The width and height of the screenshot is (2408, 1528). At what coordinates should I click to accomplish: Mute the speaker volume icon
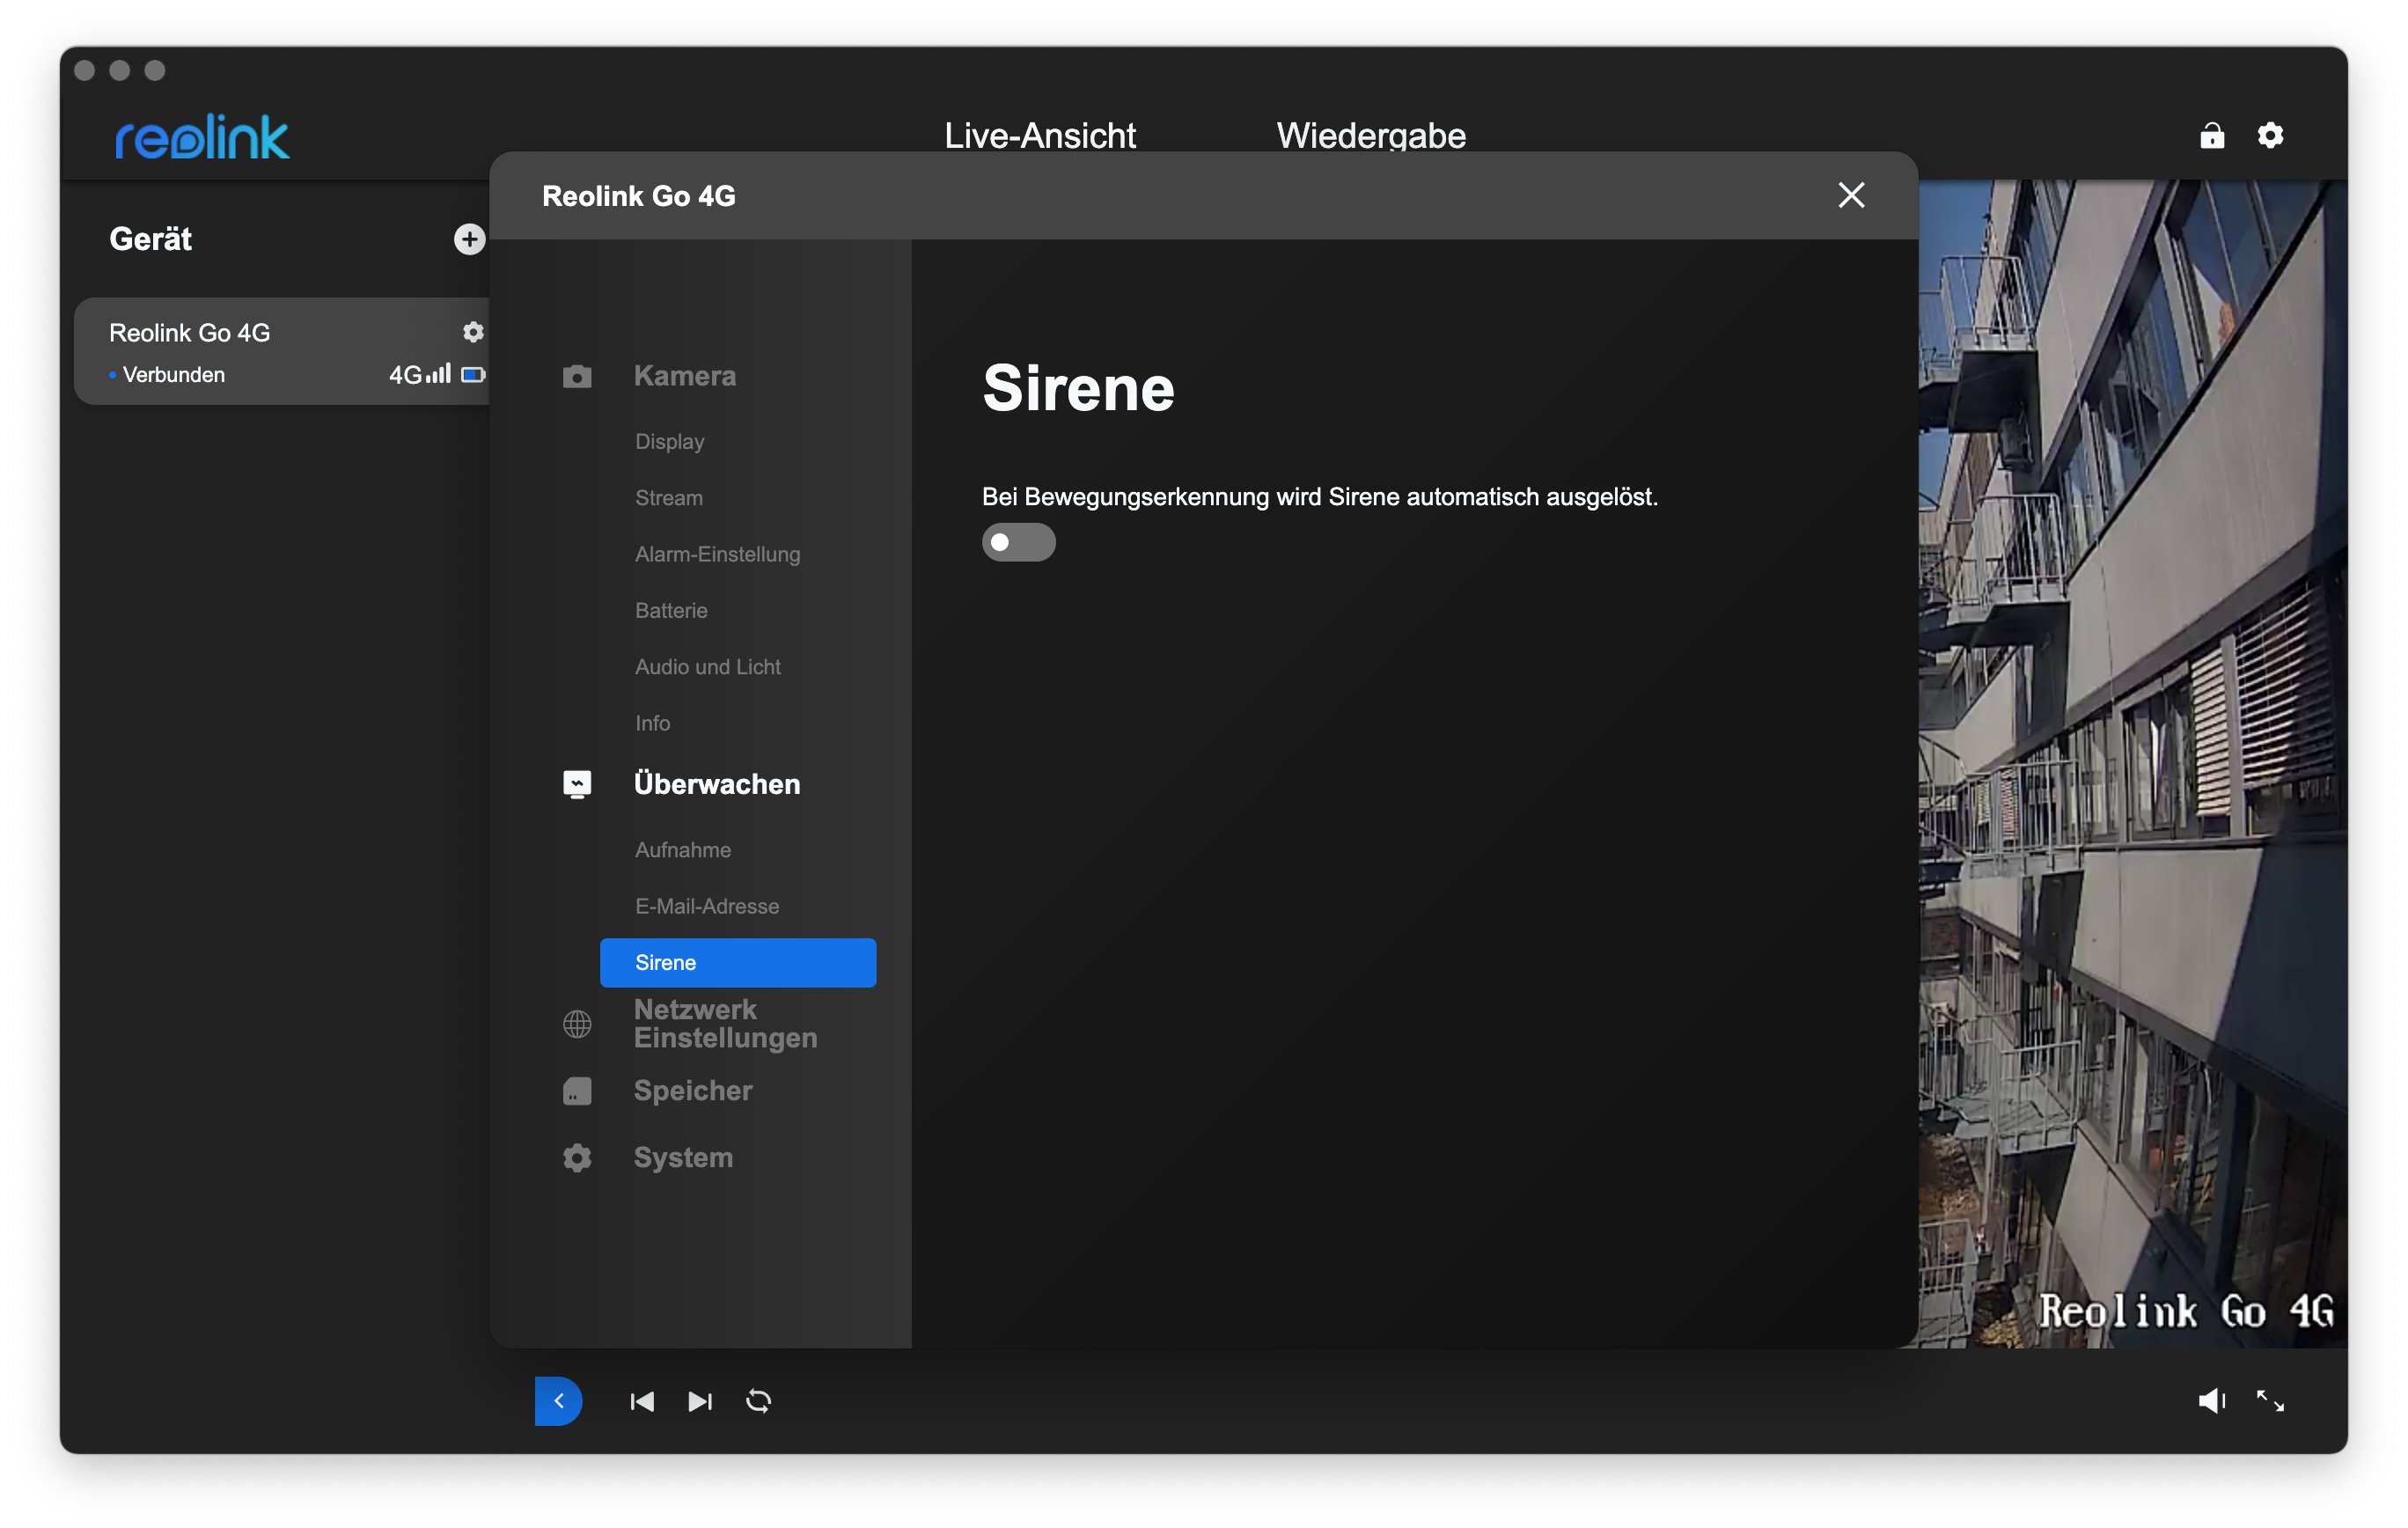coord(2211,1401)
